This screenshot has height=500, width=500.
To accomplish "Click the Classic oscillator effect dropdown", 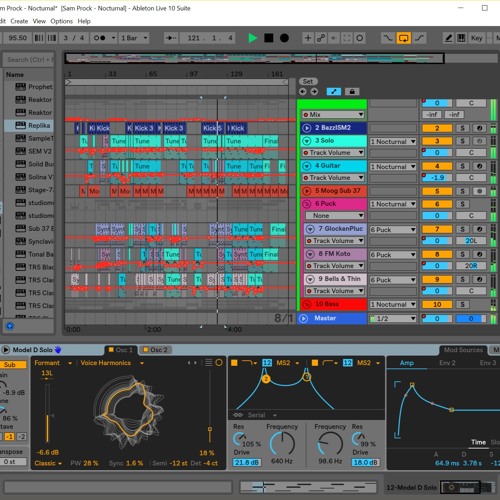I will 48,463.
